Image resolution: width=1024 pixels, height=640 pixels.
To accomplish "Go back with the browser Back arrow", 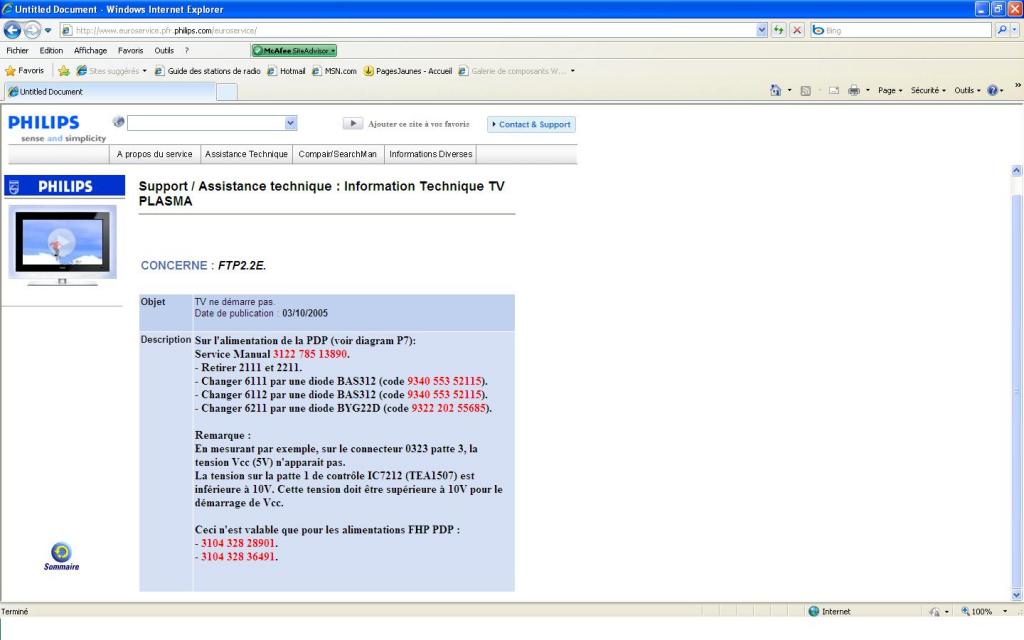I will coord(12,30).
